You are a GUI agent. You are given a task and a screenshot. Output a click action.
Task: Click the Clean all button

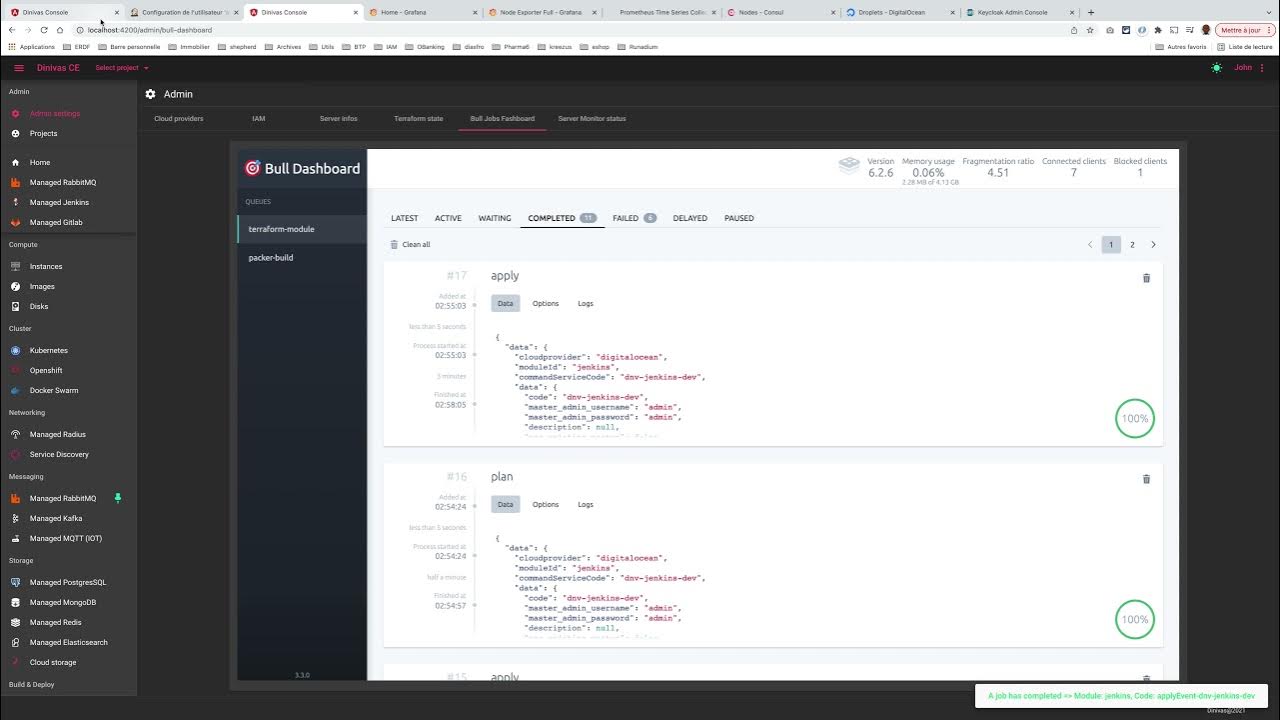click(410, 245)
